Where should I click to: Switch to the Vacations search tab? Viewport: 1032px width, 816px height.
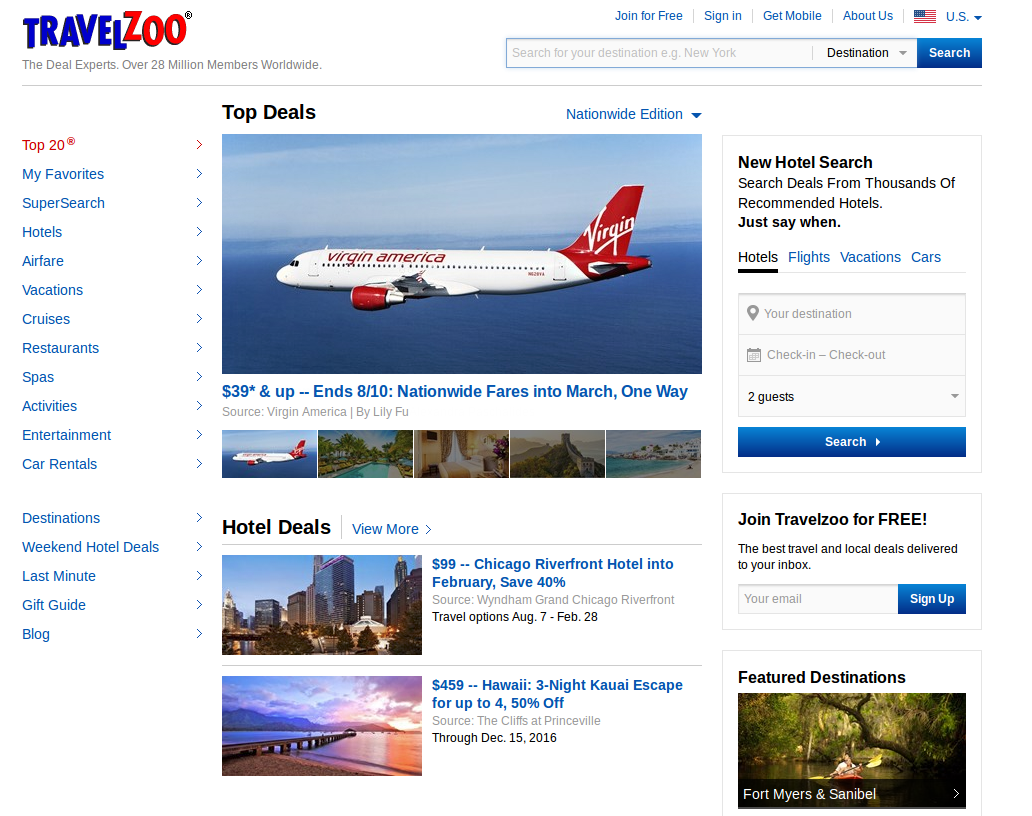point(870,257)
